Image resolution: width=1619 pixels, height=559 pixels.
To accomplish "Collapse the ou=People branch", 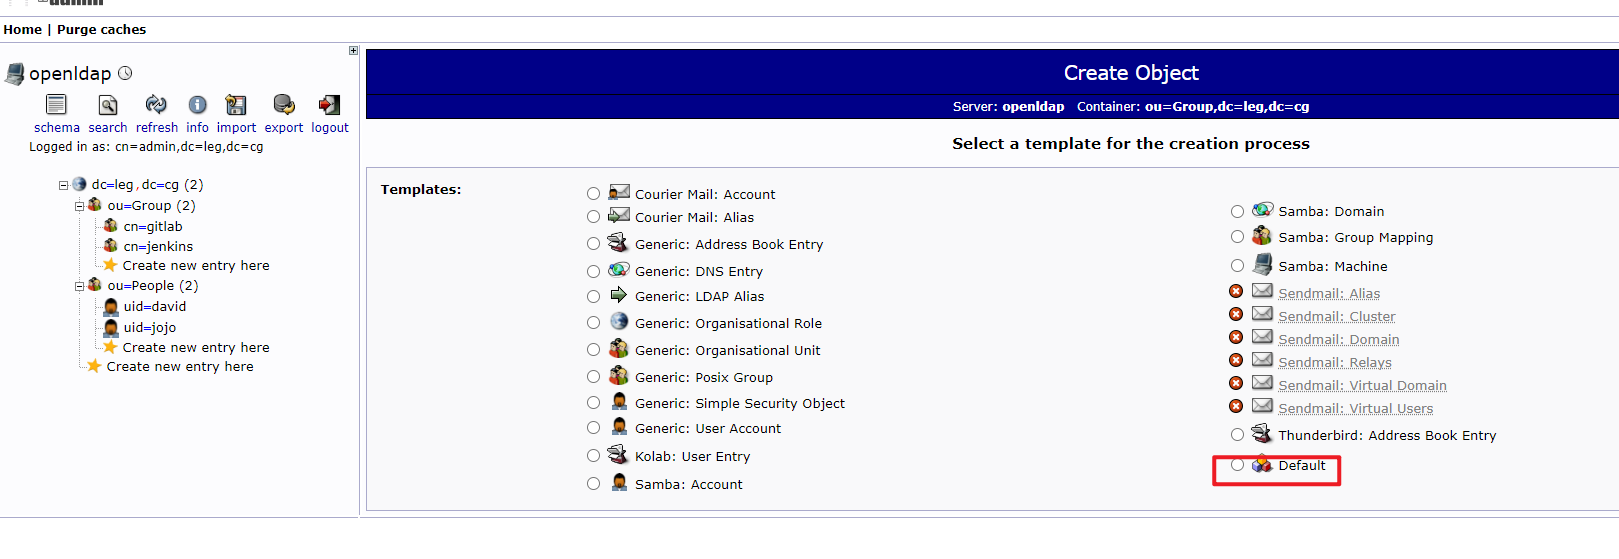I will pos(79,286).
